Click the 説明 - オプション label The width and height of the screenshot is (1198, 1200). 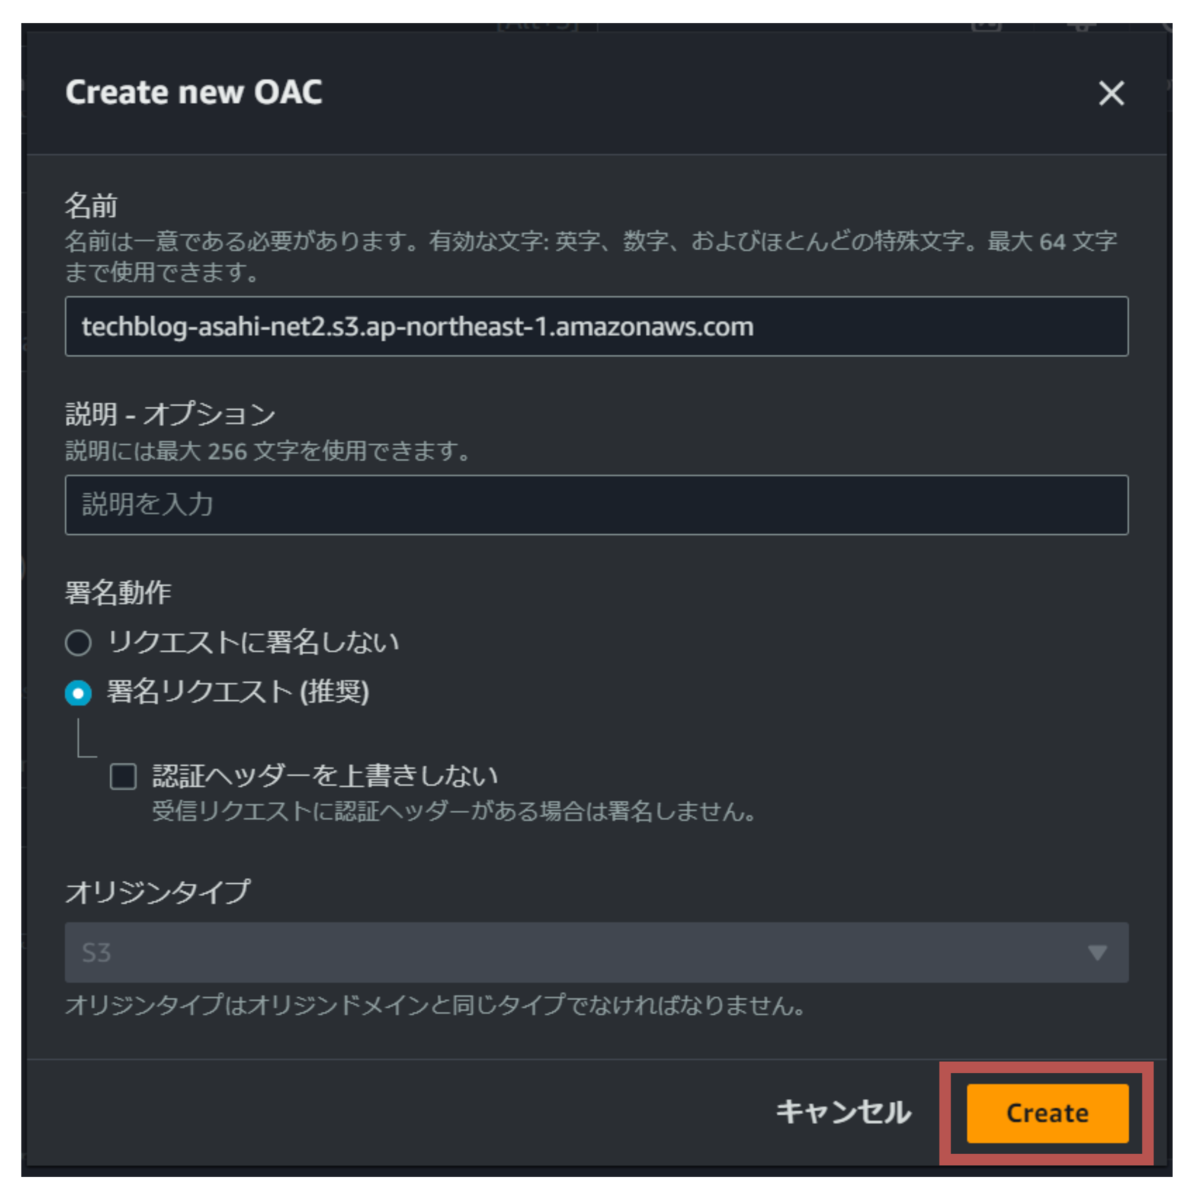(x=170, y=414)
